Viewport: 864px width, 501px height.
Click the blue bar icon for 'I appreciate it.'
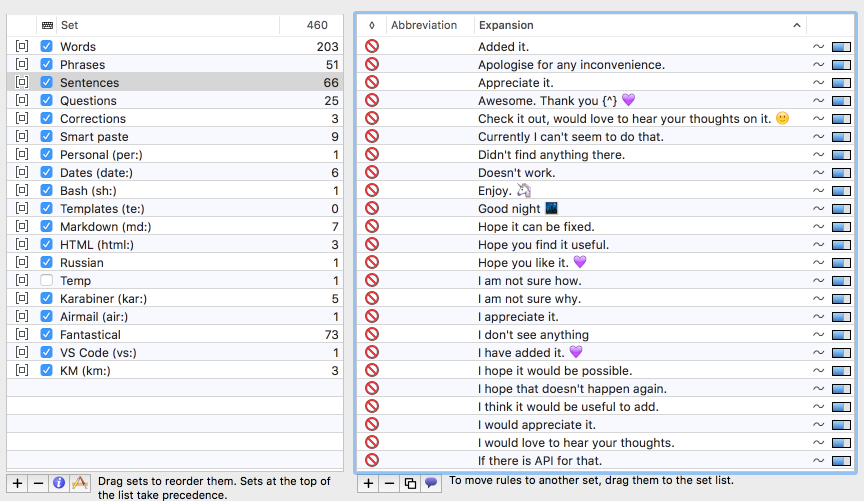pyautogui.click(x=841, y=317)
